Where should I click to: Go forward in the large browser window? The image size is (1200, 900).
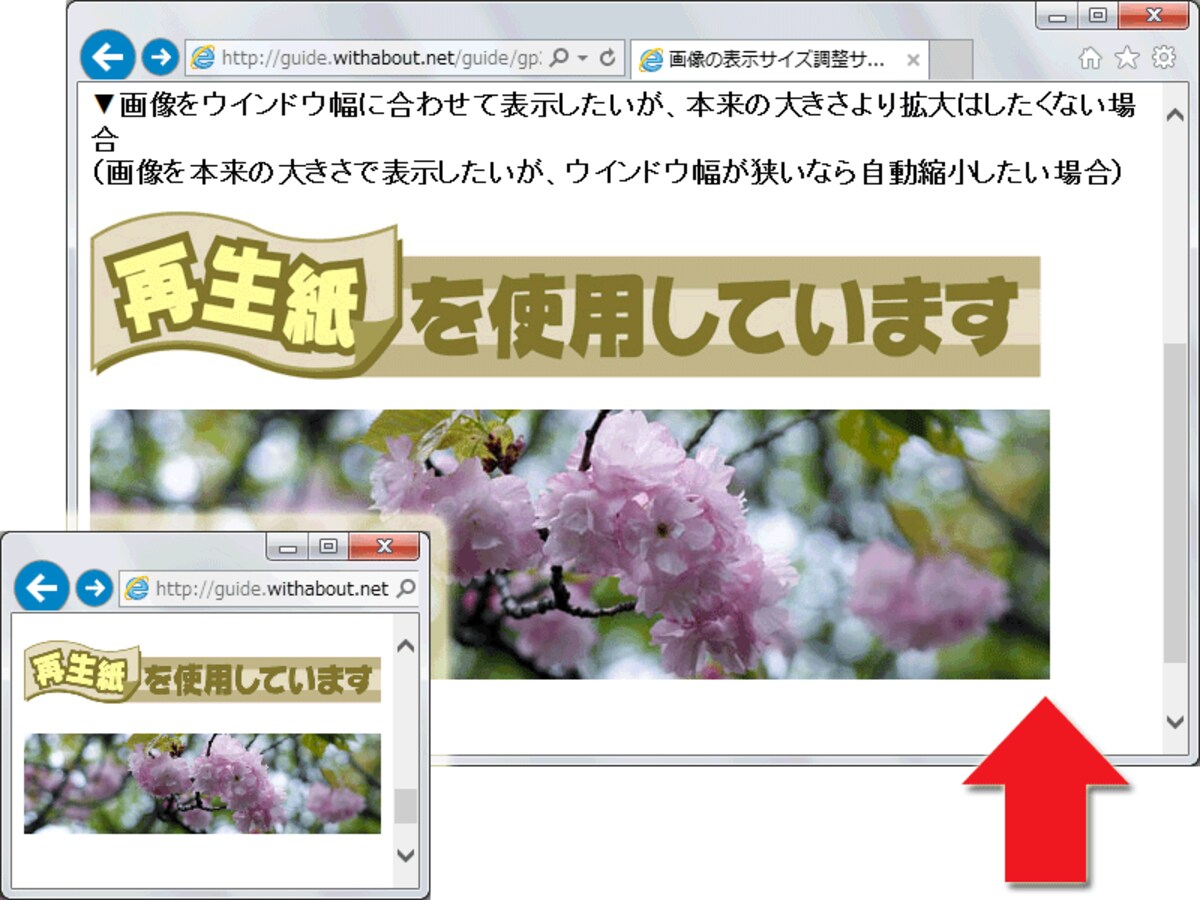point(160,58)
